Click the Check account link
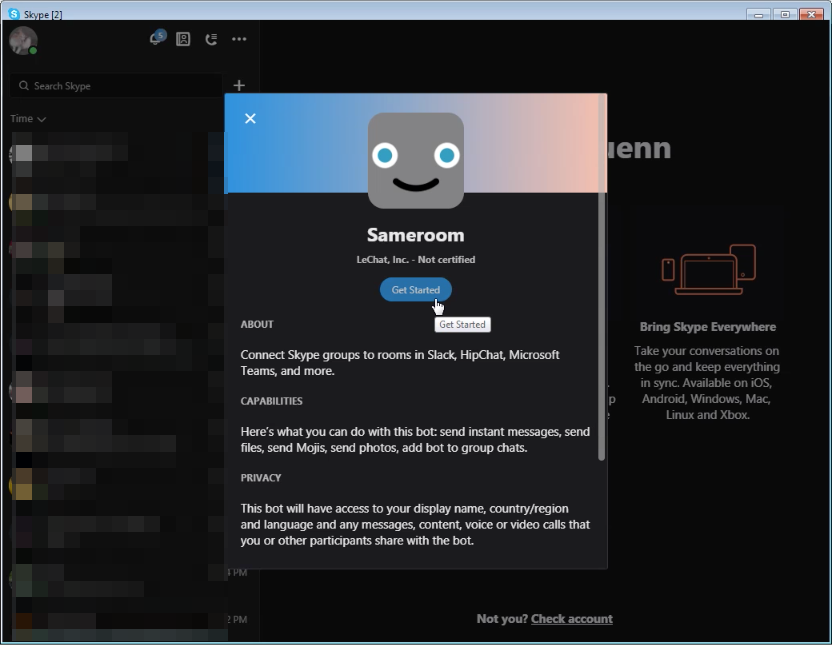The height and width of the screenshot is (645, 832). pos(571,619)
